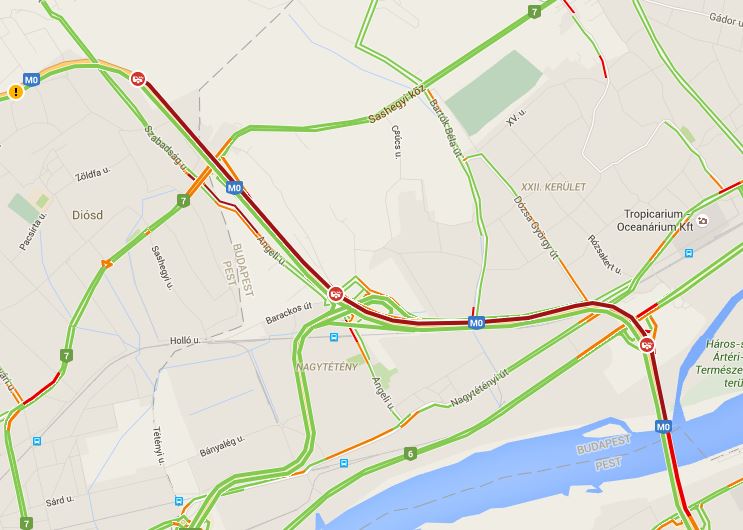Select the XXII. KERÜLET district label
The height and width of the screenshot is (530, 743).
tap(553, 187)
